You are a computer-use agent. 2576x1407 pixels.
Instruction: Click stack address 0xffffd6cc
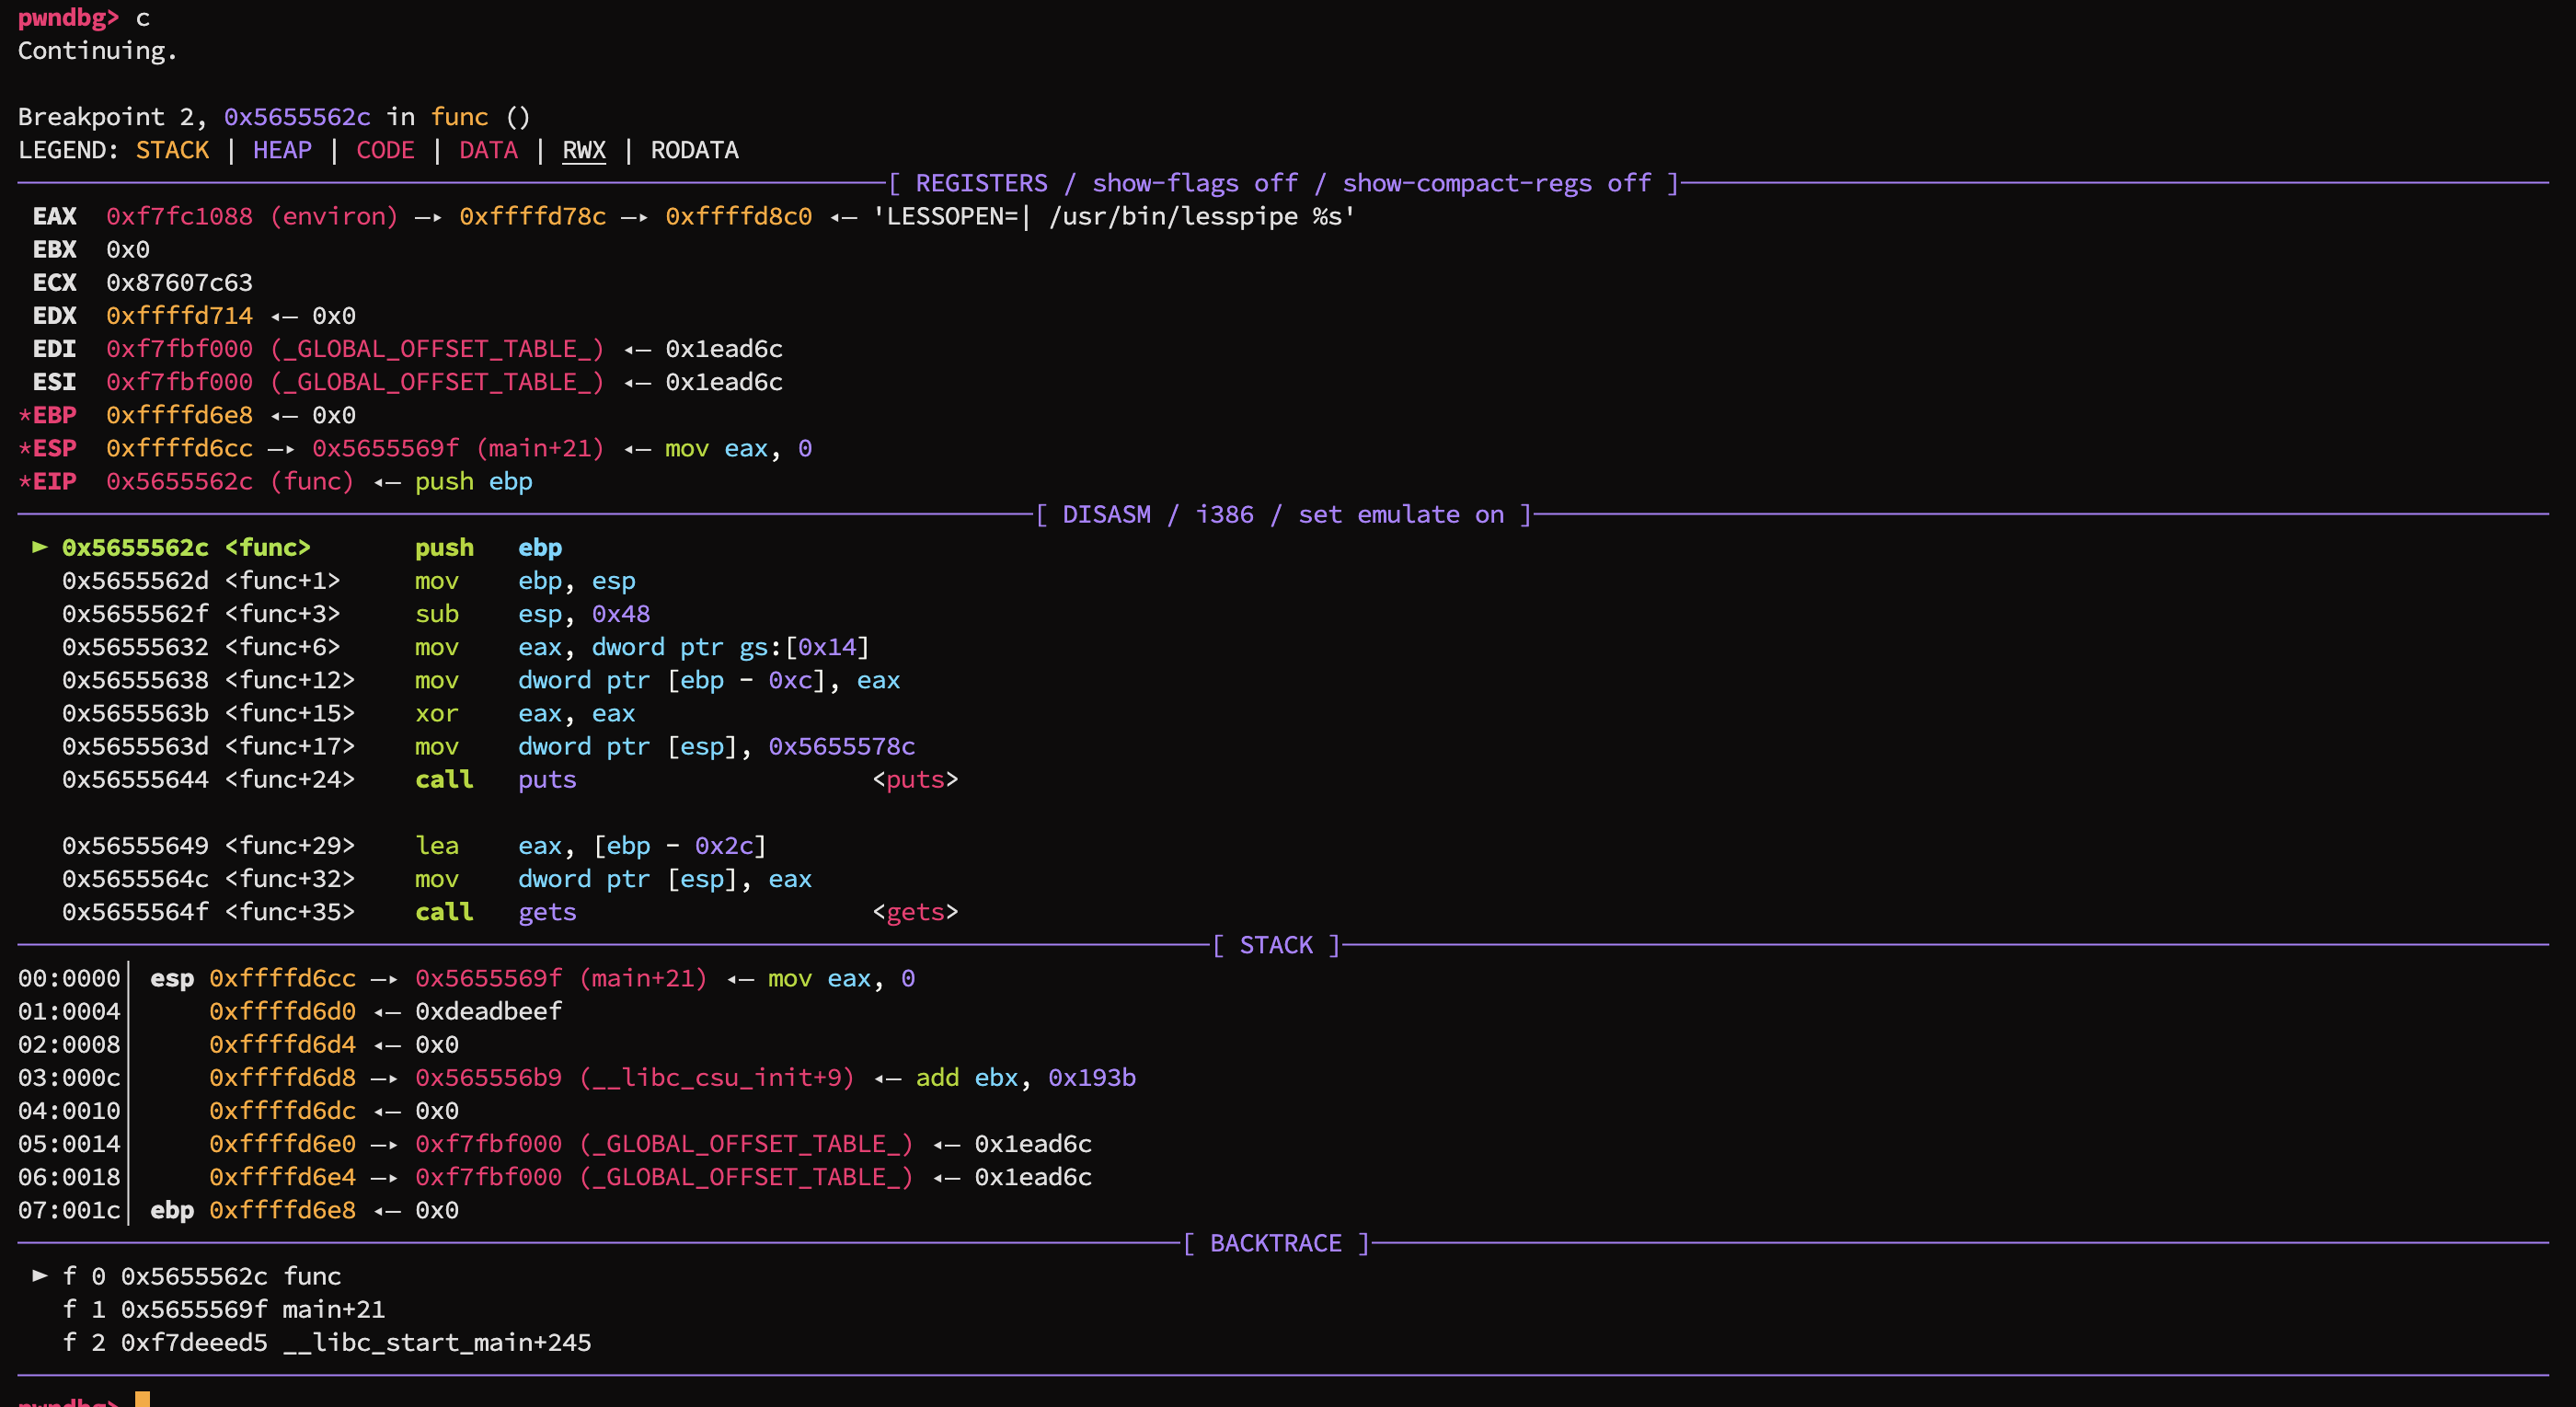(x=282, y=978)
